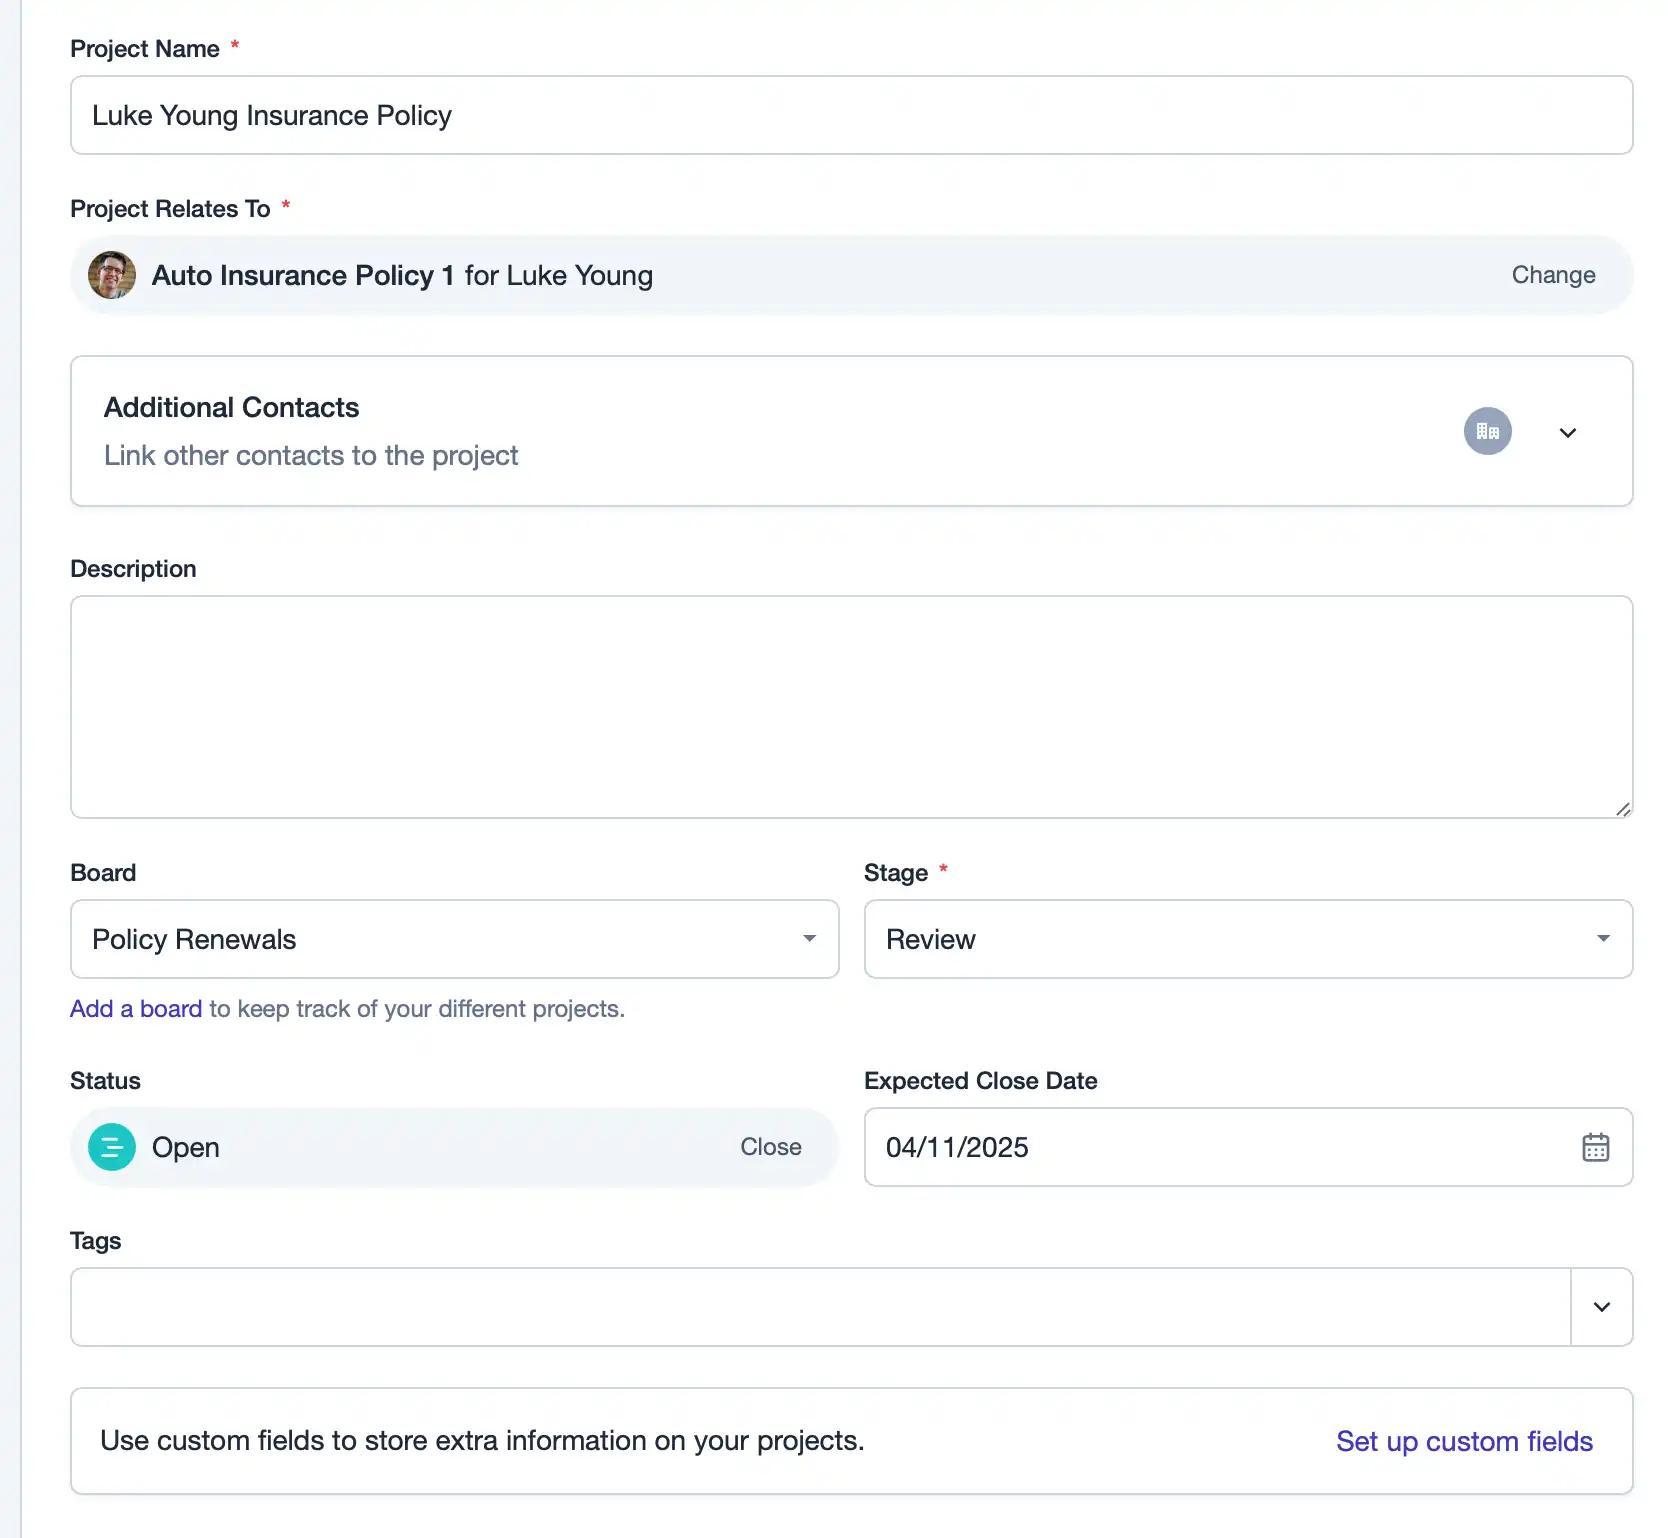Open the Tags dropdown chevron
This screenshot has width=1668, height=1538.
click(x=1601, y=1307)
